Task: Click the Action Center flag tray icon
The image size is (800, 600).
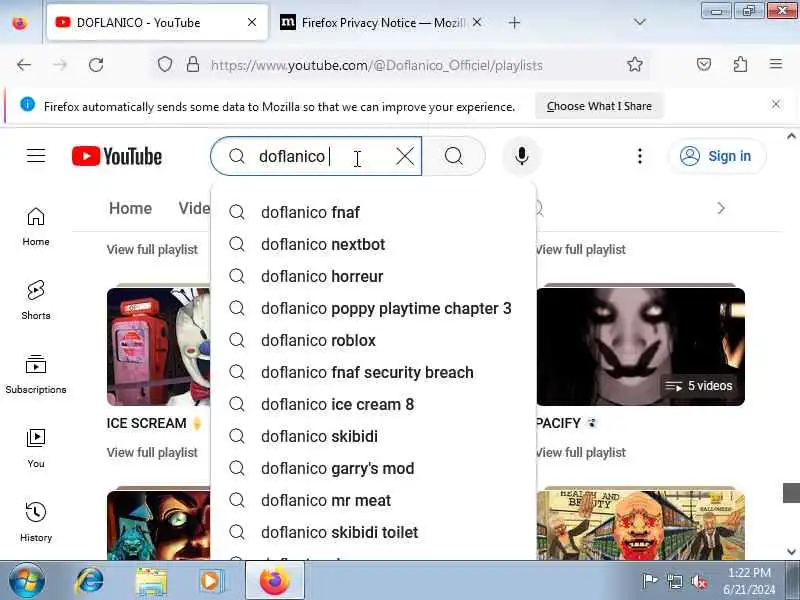Action: pyautogui.click(x=650, y=581)
